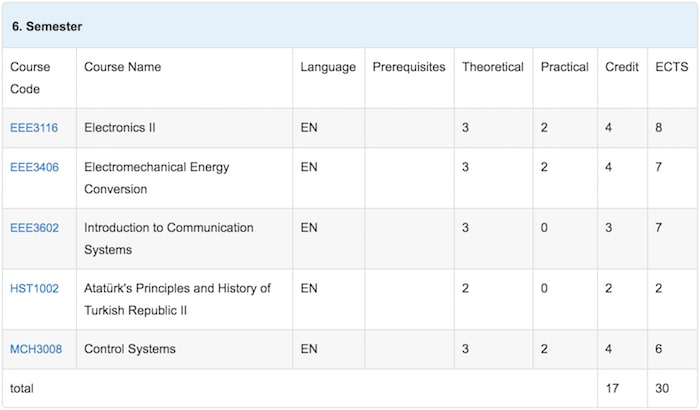Viewport: 700px width, 410px height.
Task: Click Introduction to Communication Systems text
Action: point(168,238)
